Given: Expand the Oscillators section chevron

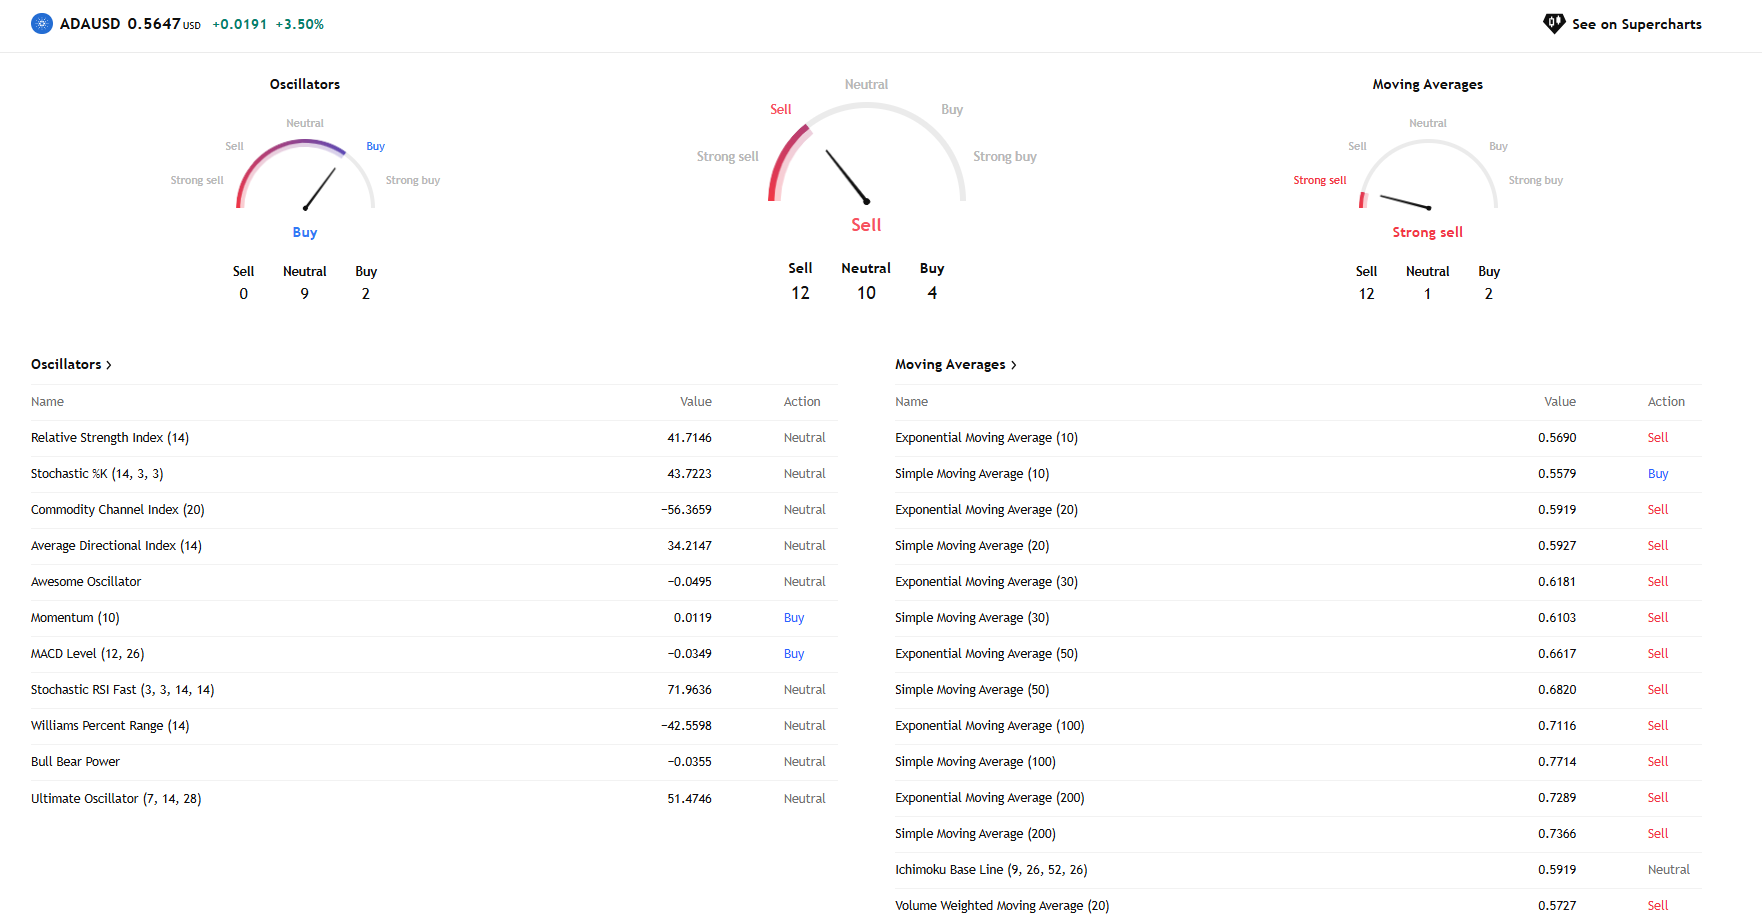Looking at the screenshot, I should (108, 365).
